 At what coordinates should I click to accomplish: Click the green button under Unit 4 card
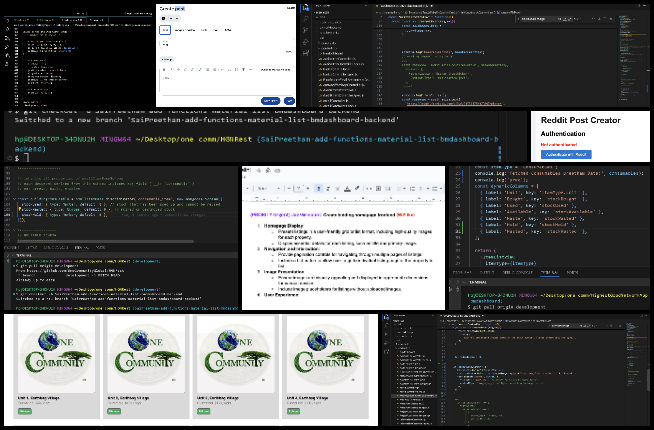(x=293, y=411)
